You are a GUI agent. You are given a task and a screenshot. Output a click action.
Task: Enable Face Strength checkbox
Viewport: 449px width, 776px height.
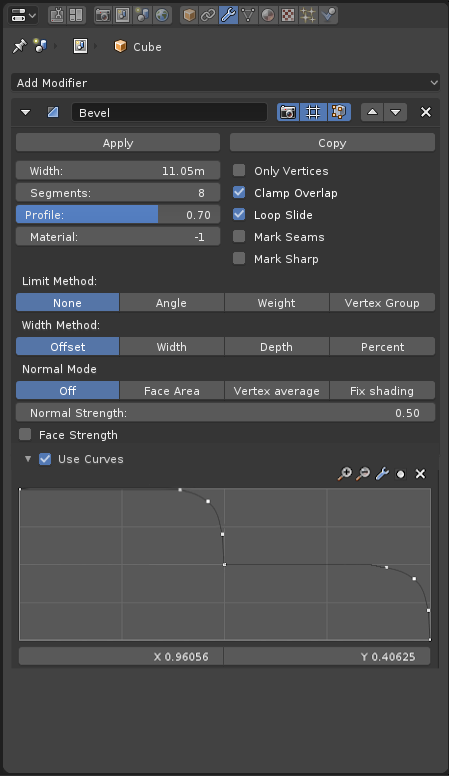(x=25, y=435)
